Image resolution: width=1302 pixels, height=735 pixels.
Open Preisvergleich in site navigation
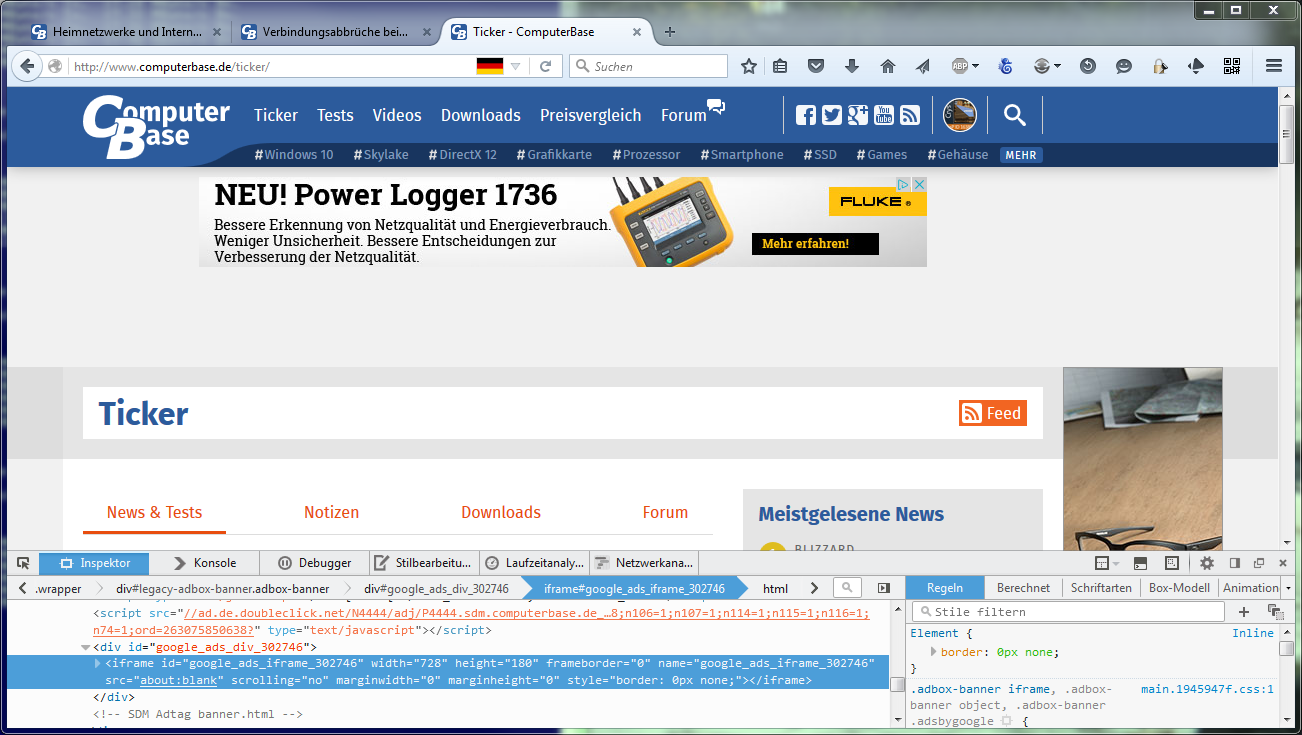click(x=591, y=115)
